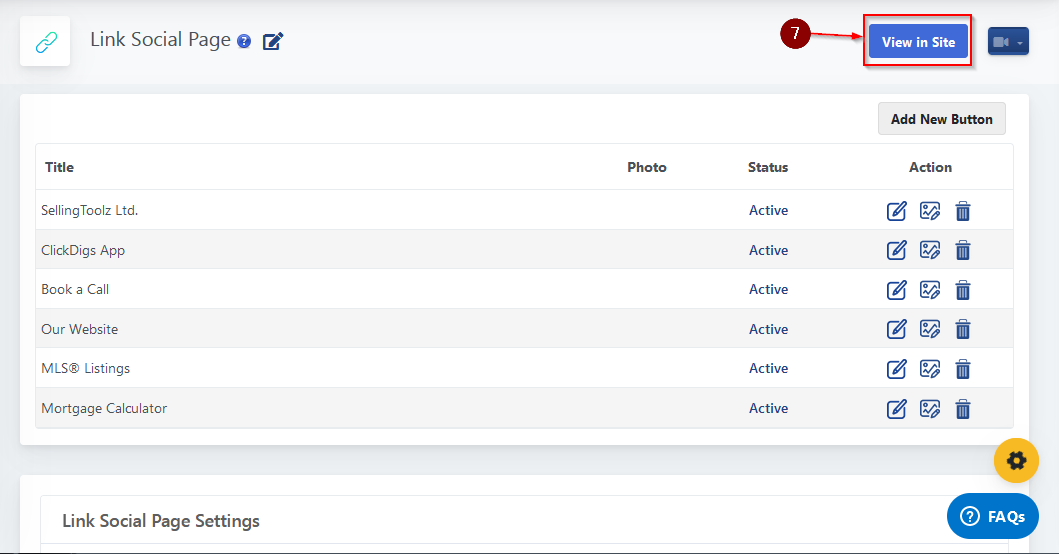Image resolution: width=1059 pixels, height=554 pixels.
Task: Change photo for Book a Call row
Action: point(930,290)
